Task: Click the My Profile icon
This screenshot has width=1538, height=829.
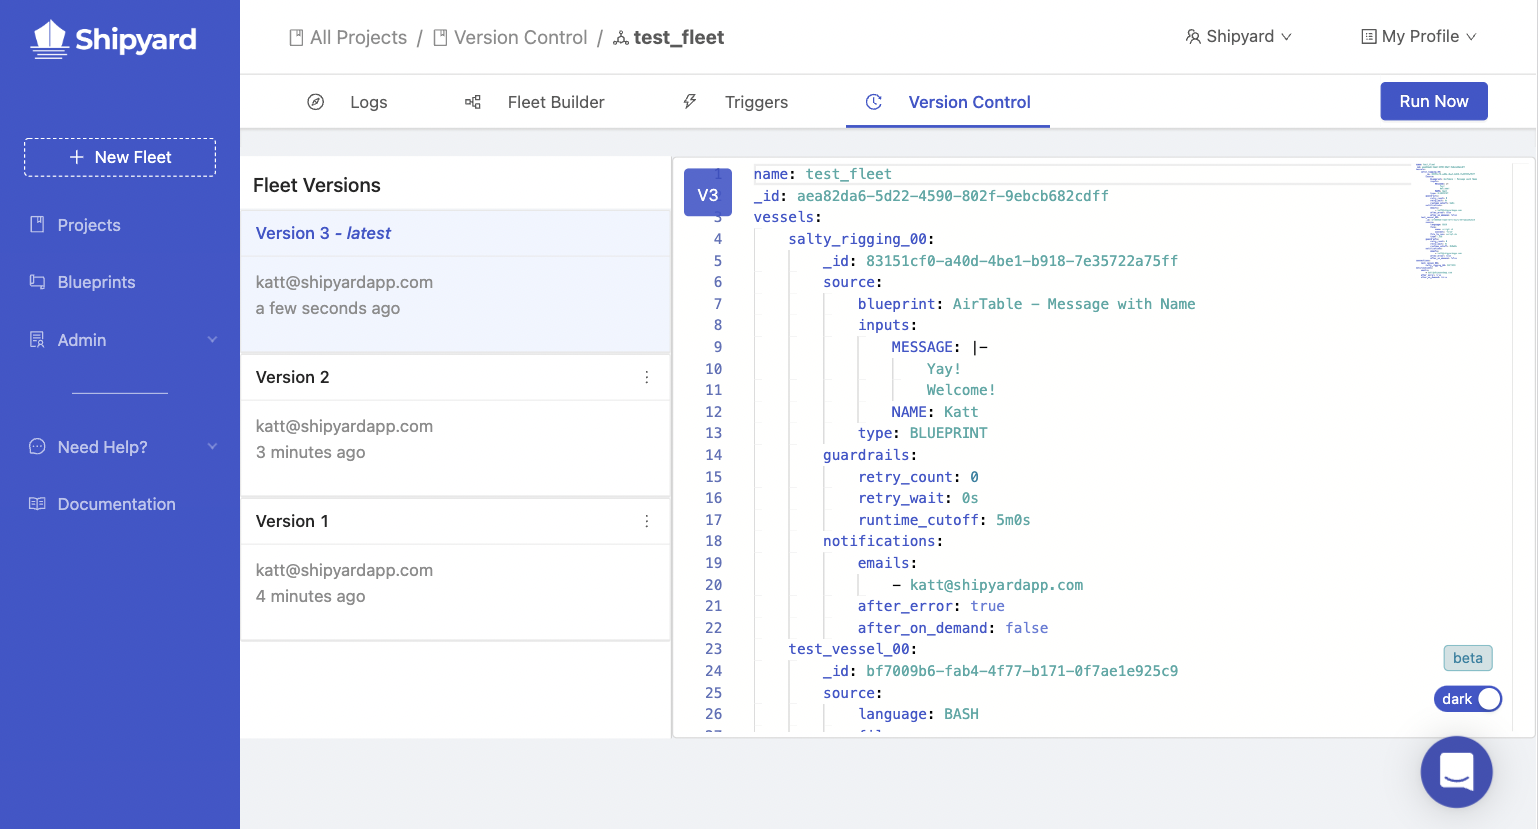Action: 1369,37
